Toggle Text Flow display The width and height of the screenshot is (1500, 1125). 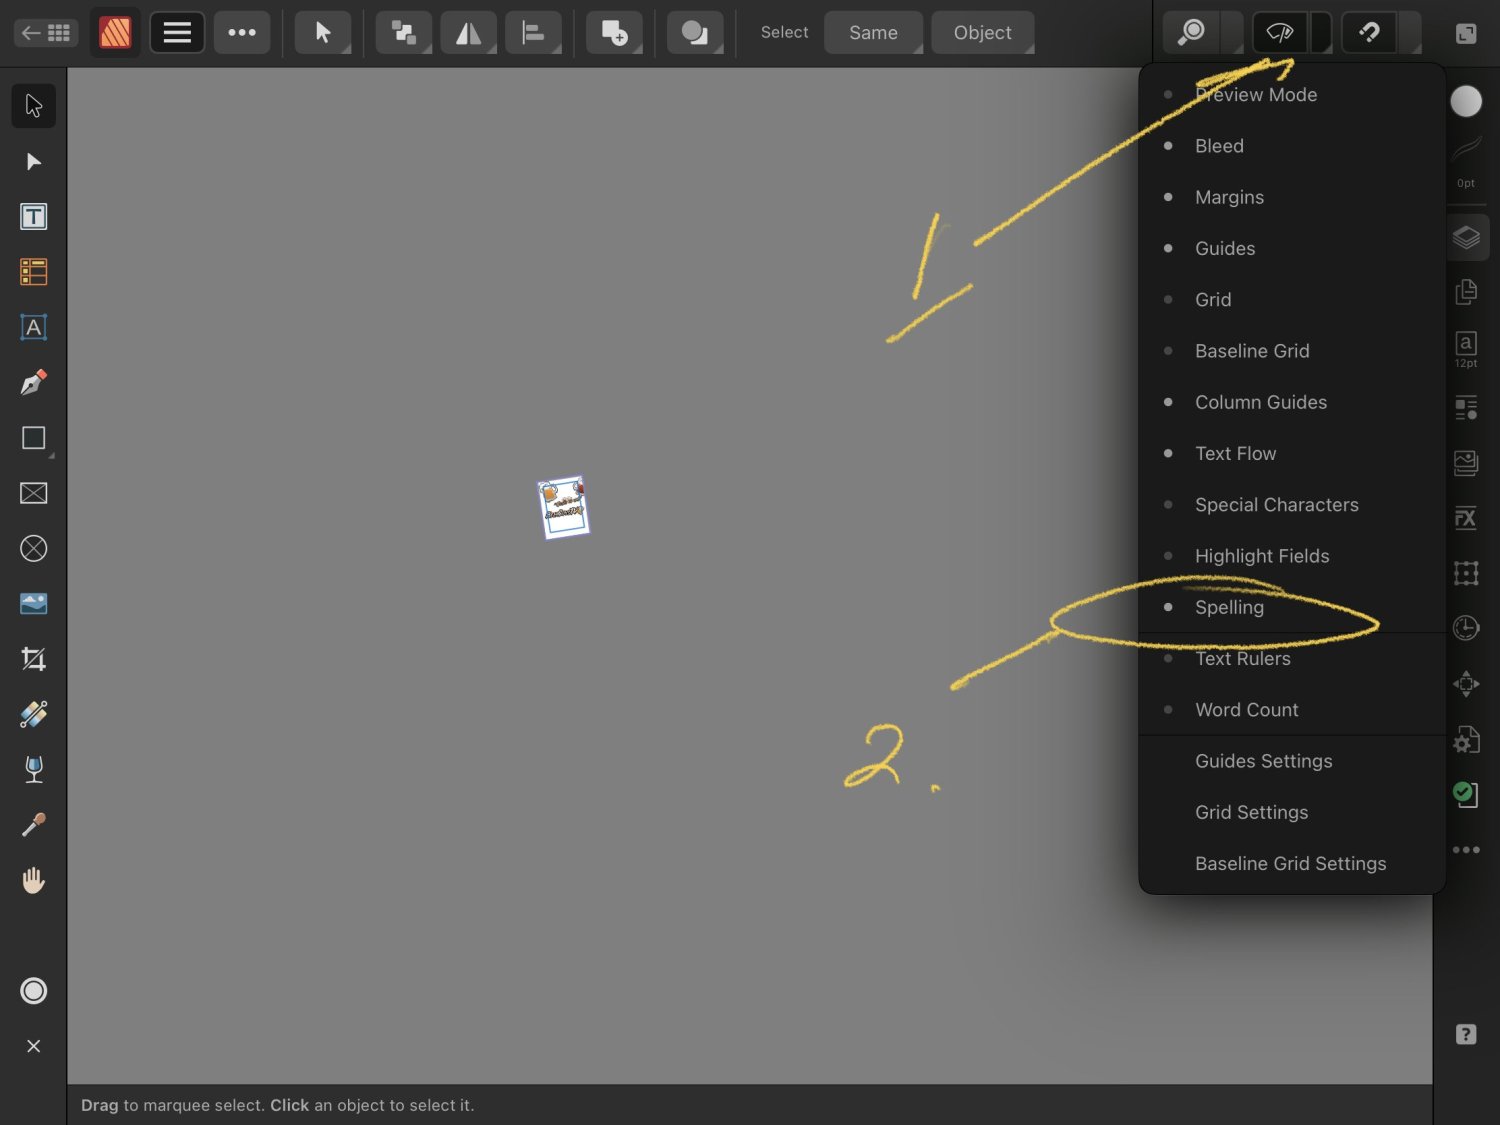[x=1292, y=453]
